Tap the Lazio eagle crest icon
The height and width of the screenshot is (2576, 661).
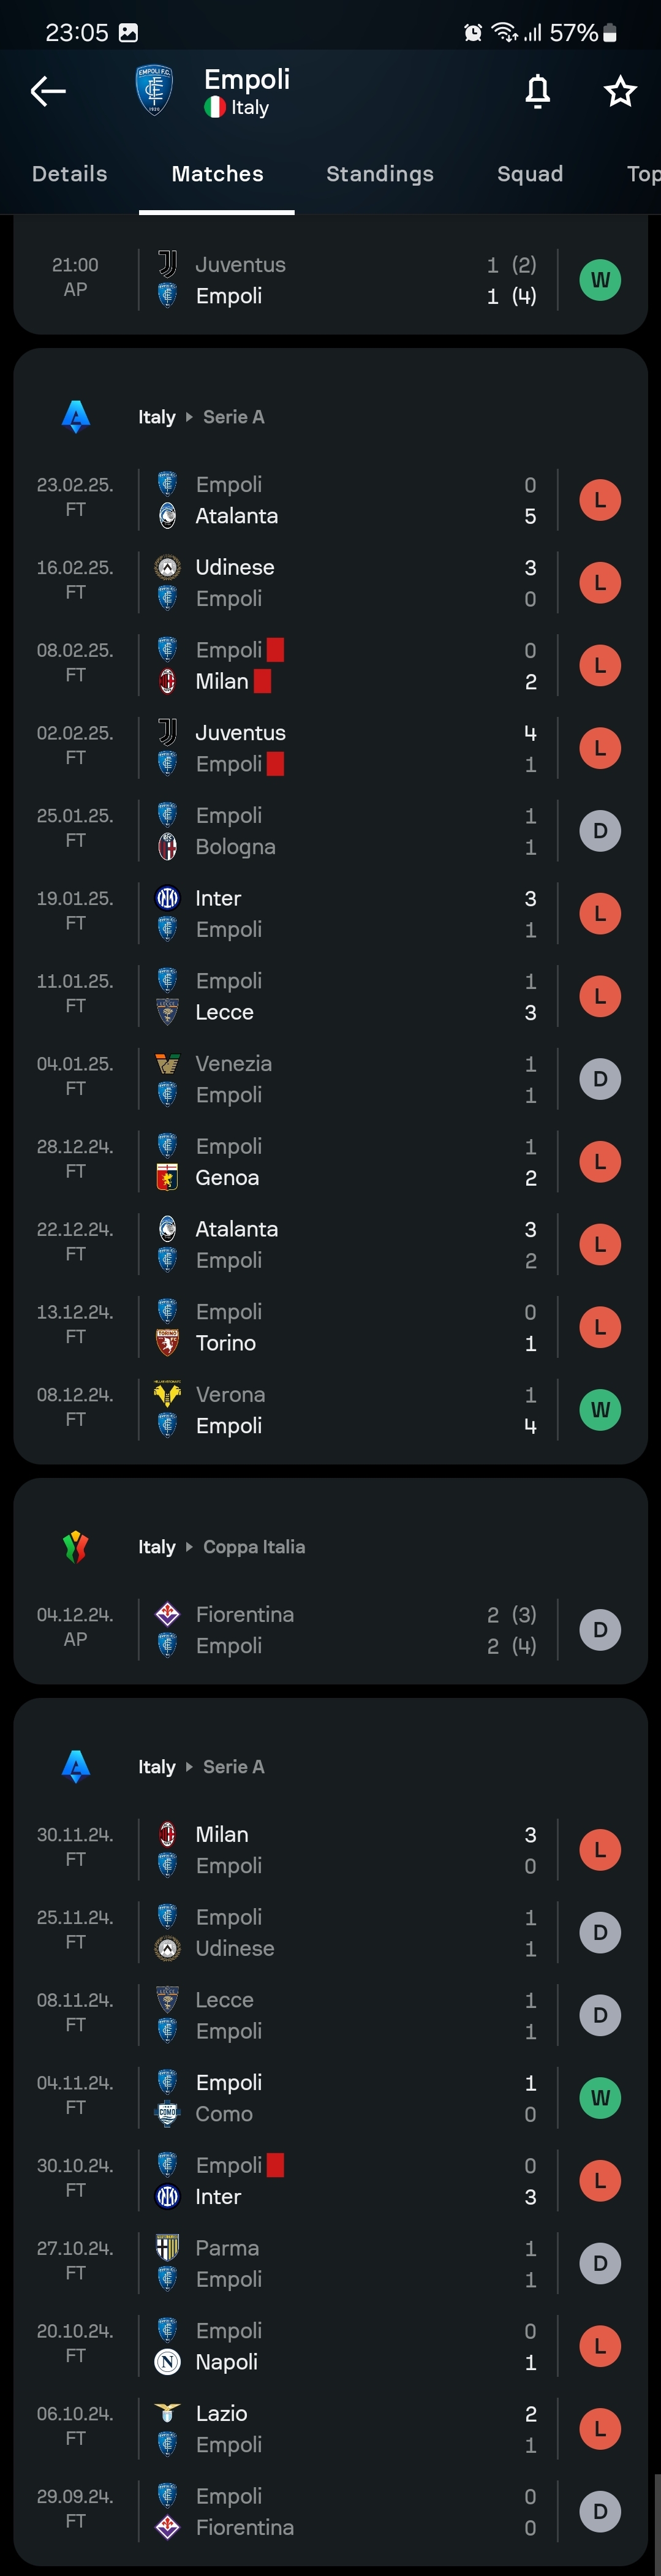coord(168,2413)
